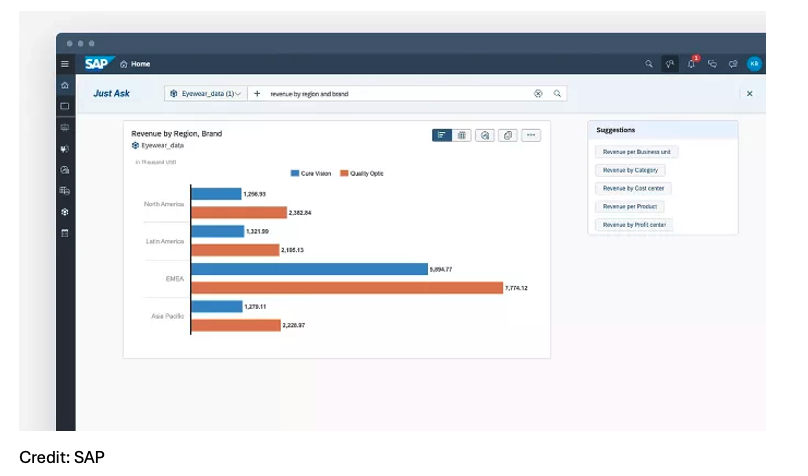
Task: Click in the Just Ask query field
Action: (x=400, y=93)
